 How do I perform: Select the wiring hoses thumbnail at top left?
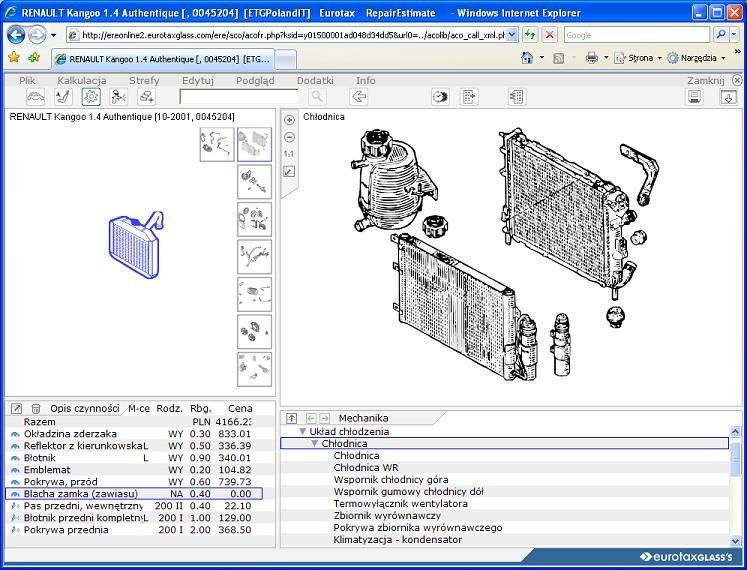pos(217,144)
